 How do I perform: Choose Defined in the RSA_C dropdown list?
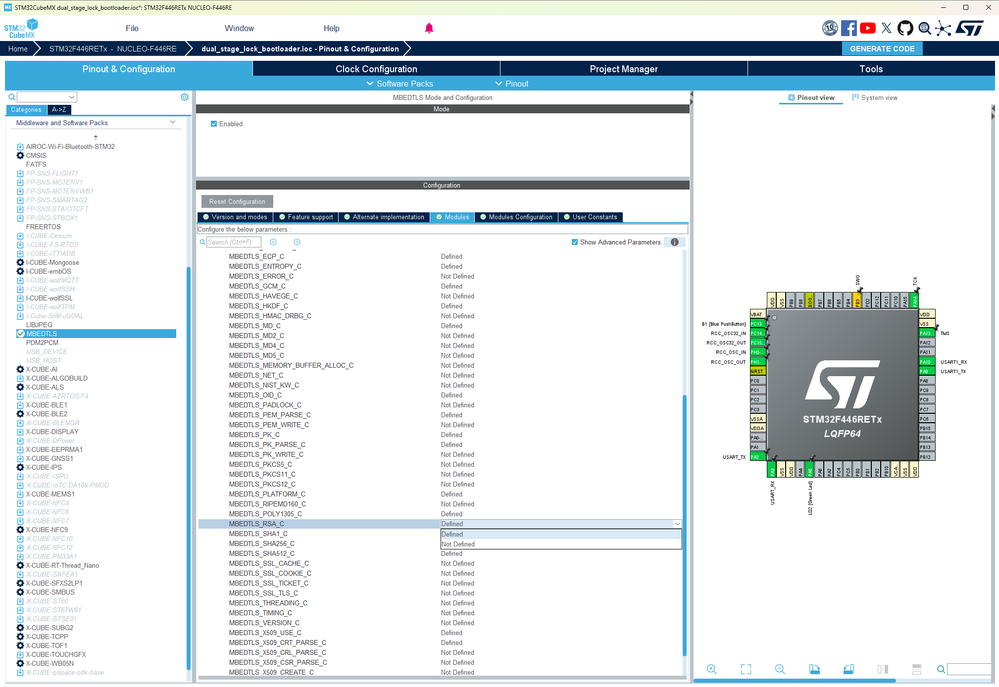pyautogui.click(x=561, y=534)
